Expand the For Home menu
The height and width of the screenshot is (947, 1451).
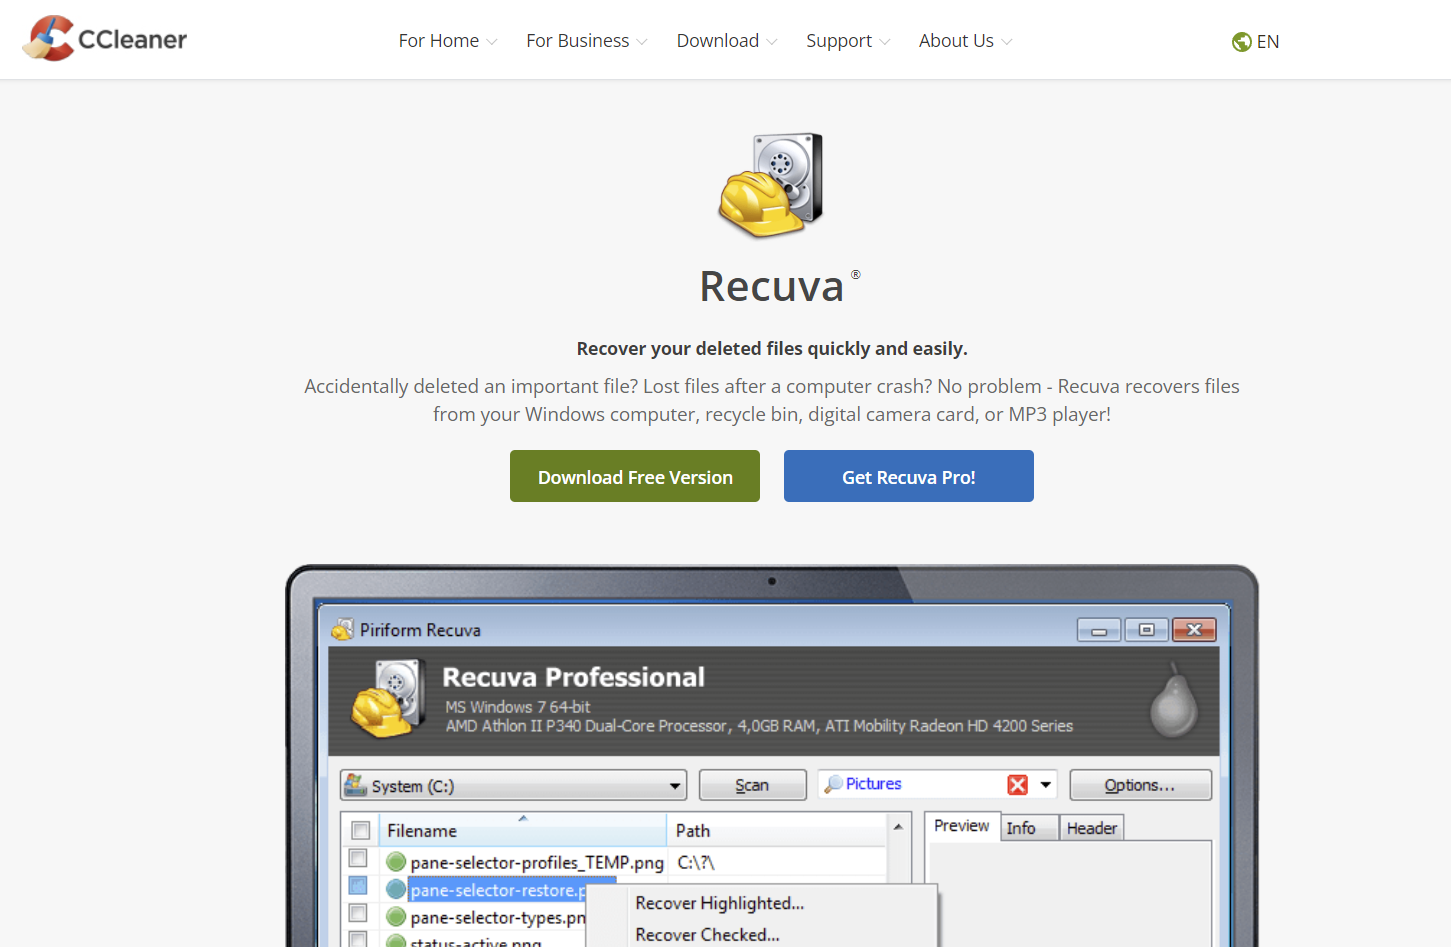pyautogui.click(x=448, y=41)
